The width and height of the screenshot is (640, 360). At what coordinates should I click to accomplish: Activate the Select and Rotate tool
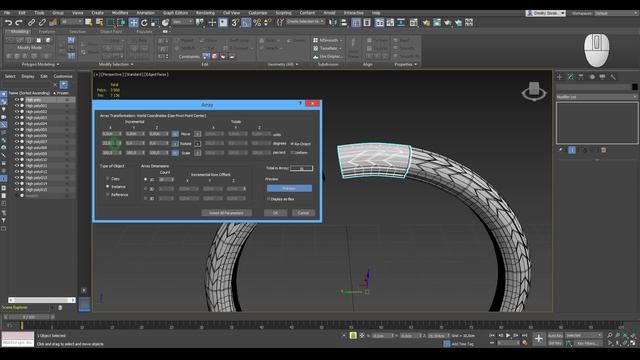[144, 23]
